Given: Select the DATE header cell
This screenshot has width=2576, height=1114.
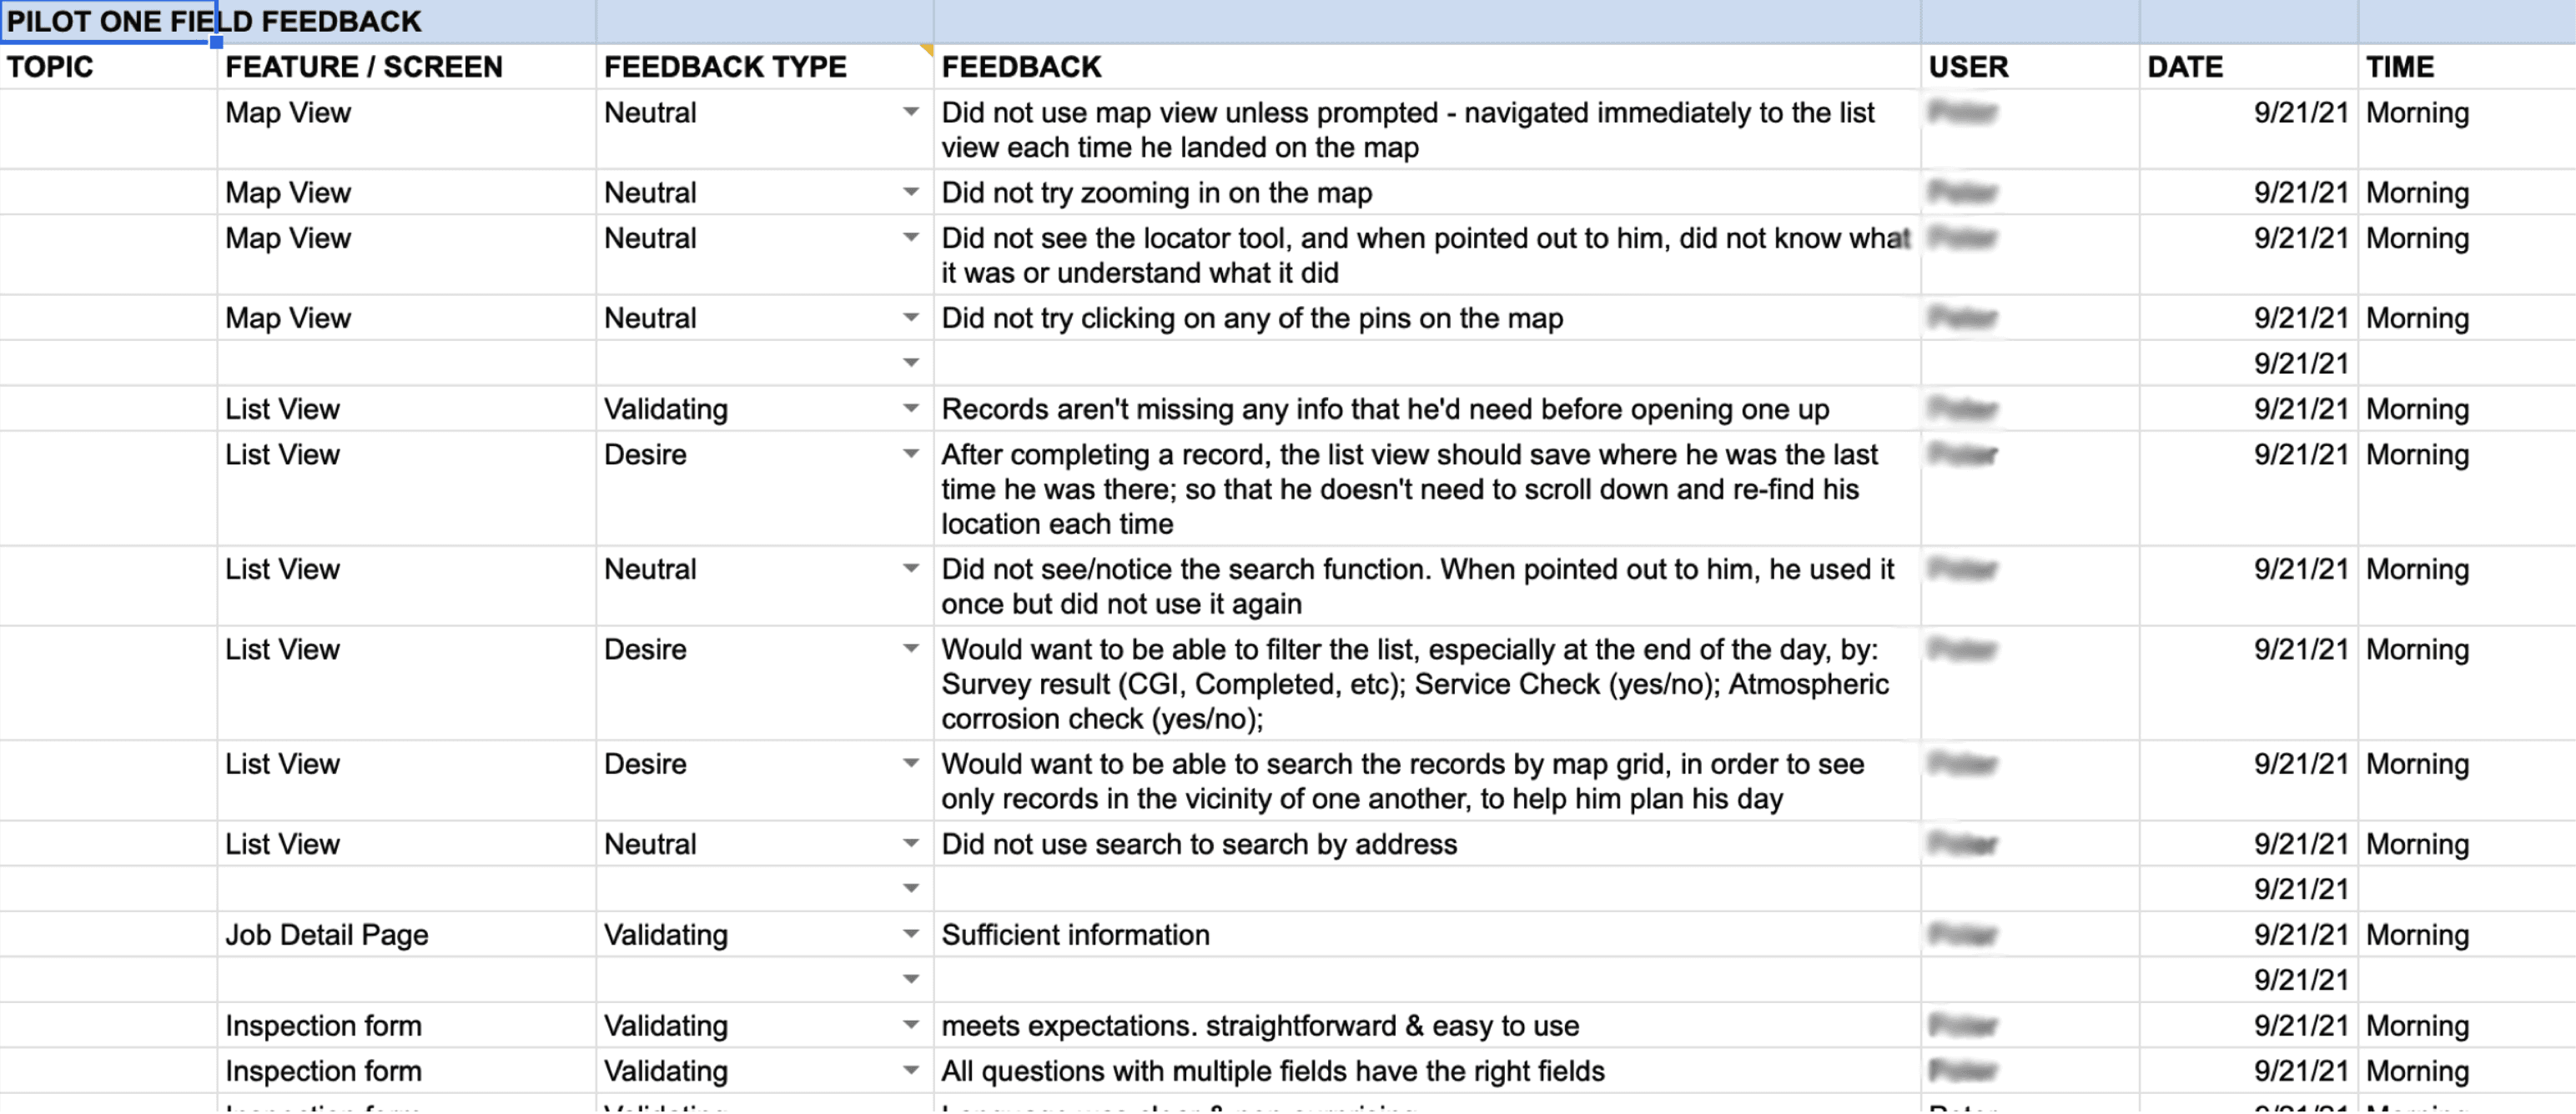Looking at the screenshot, I should click(2248, 67).
